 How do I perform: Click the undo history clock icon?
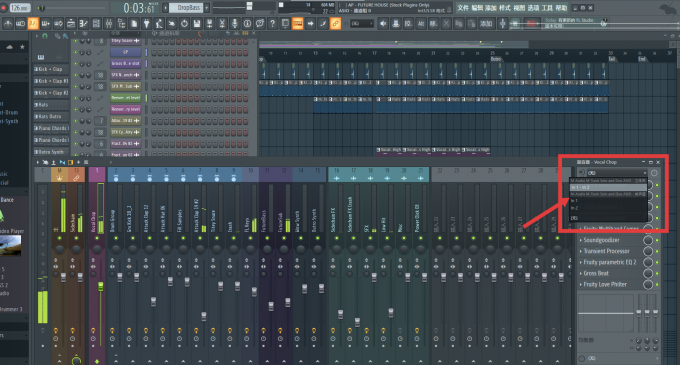(184, 23)
